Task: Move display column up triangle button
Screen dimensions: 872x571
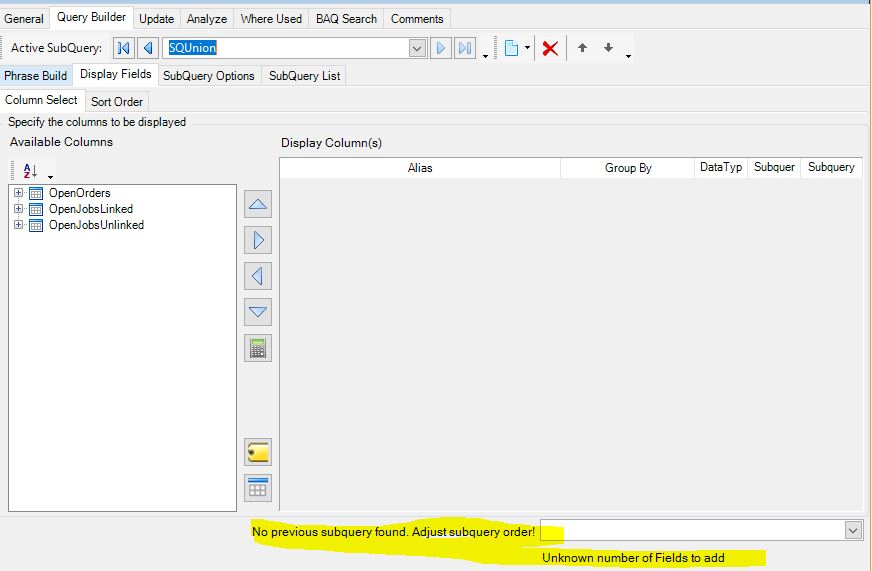Action: click(x=257, y=204)
